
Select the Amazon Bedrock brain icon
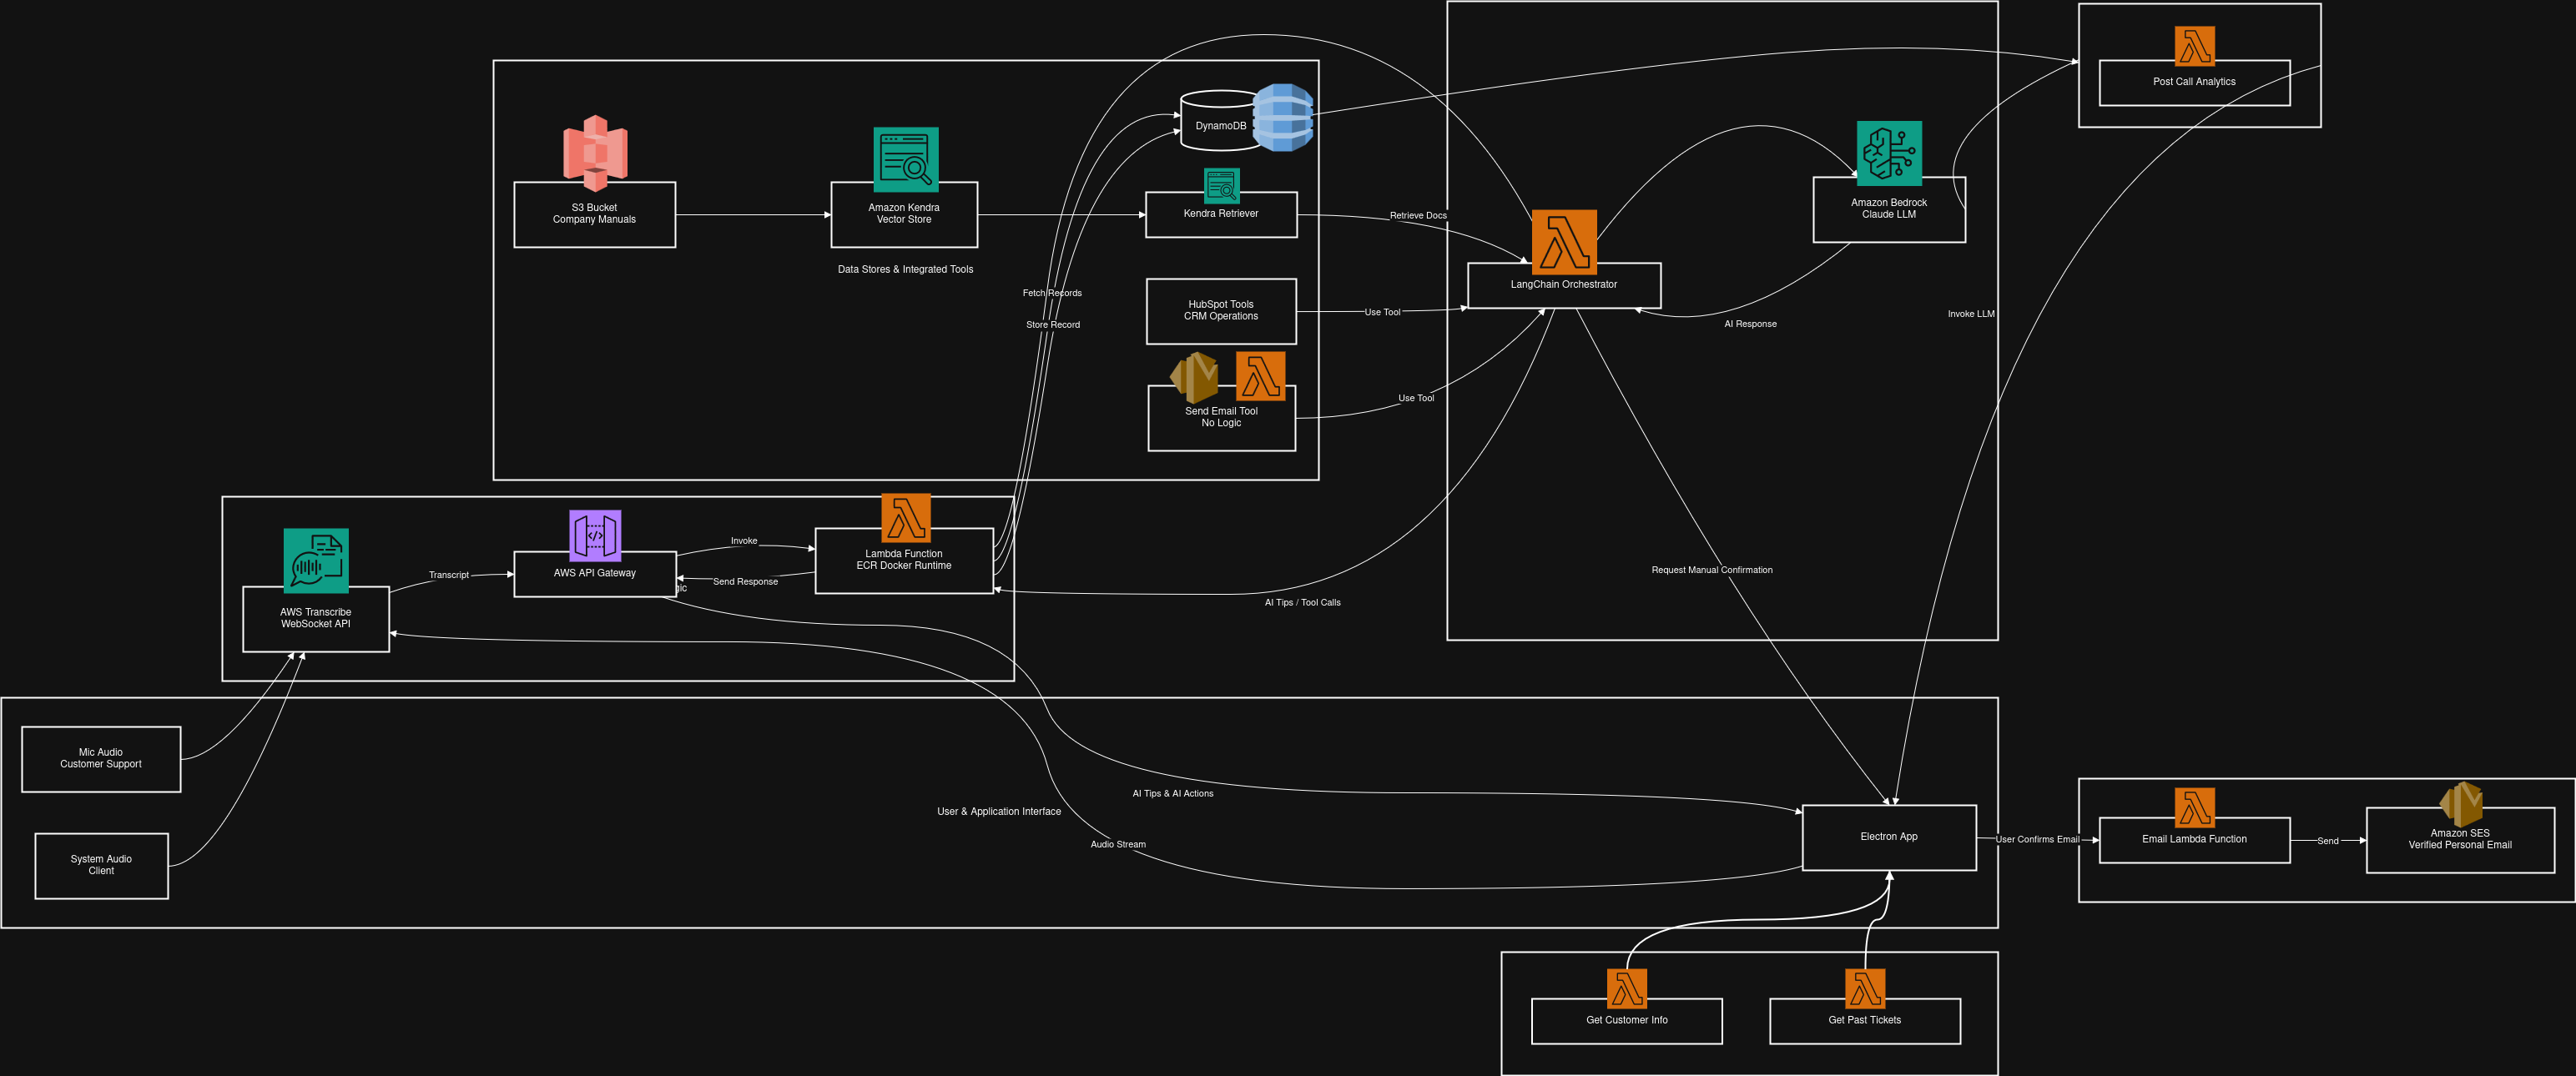click(x=1888, y=153)
